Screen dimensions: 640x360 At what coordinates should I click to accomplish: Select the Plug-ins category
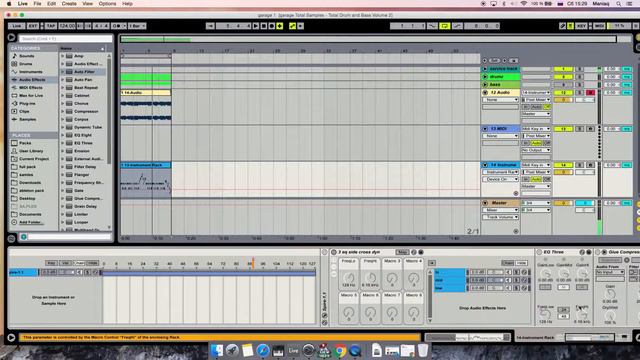pyautogui.click(x=27, y=104)
